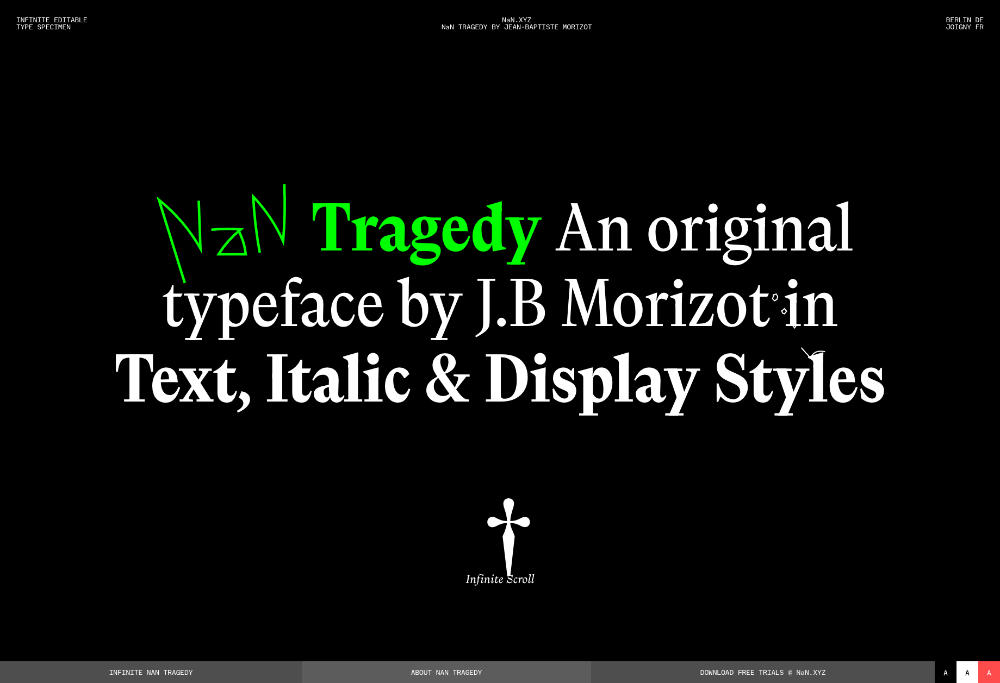
Task: Open the Infinite NaN Tragedy tab
Action: tap(151, 672)
